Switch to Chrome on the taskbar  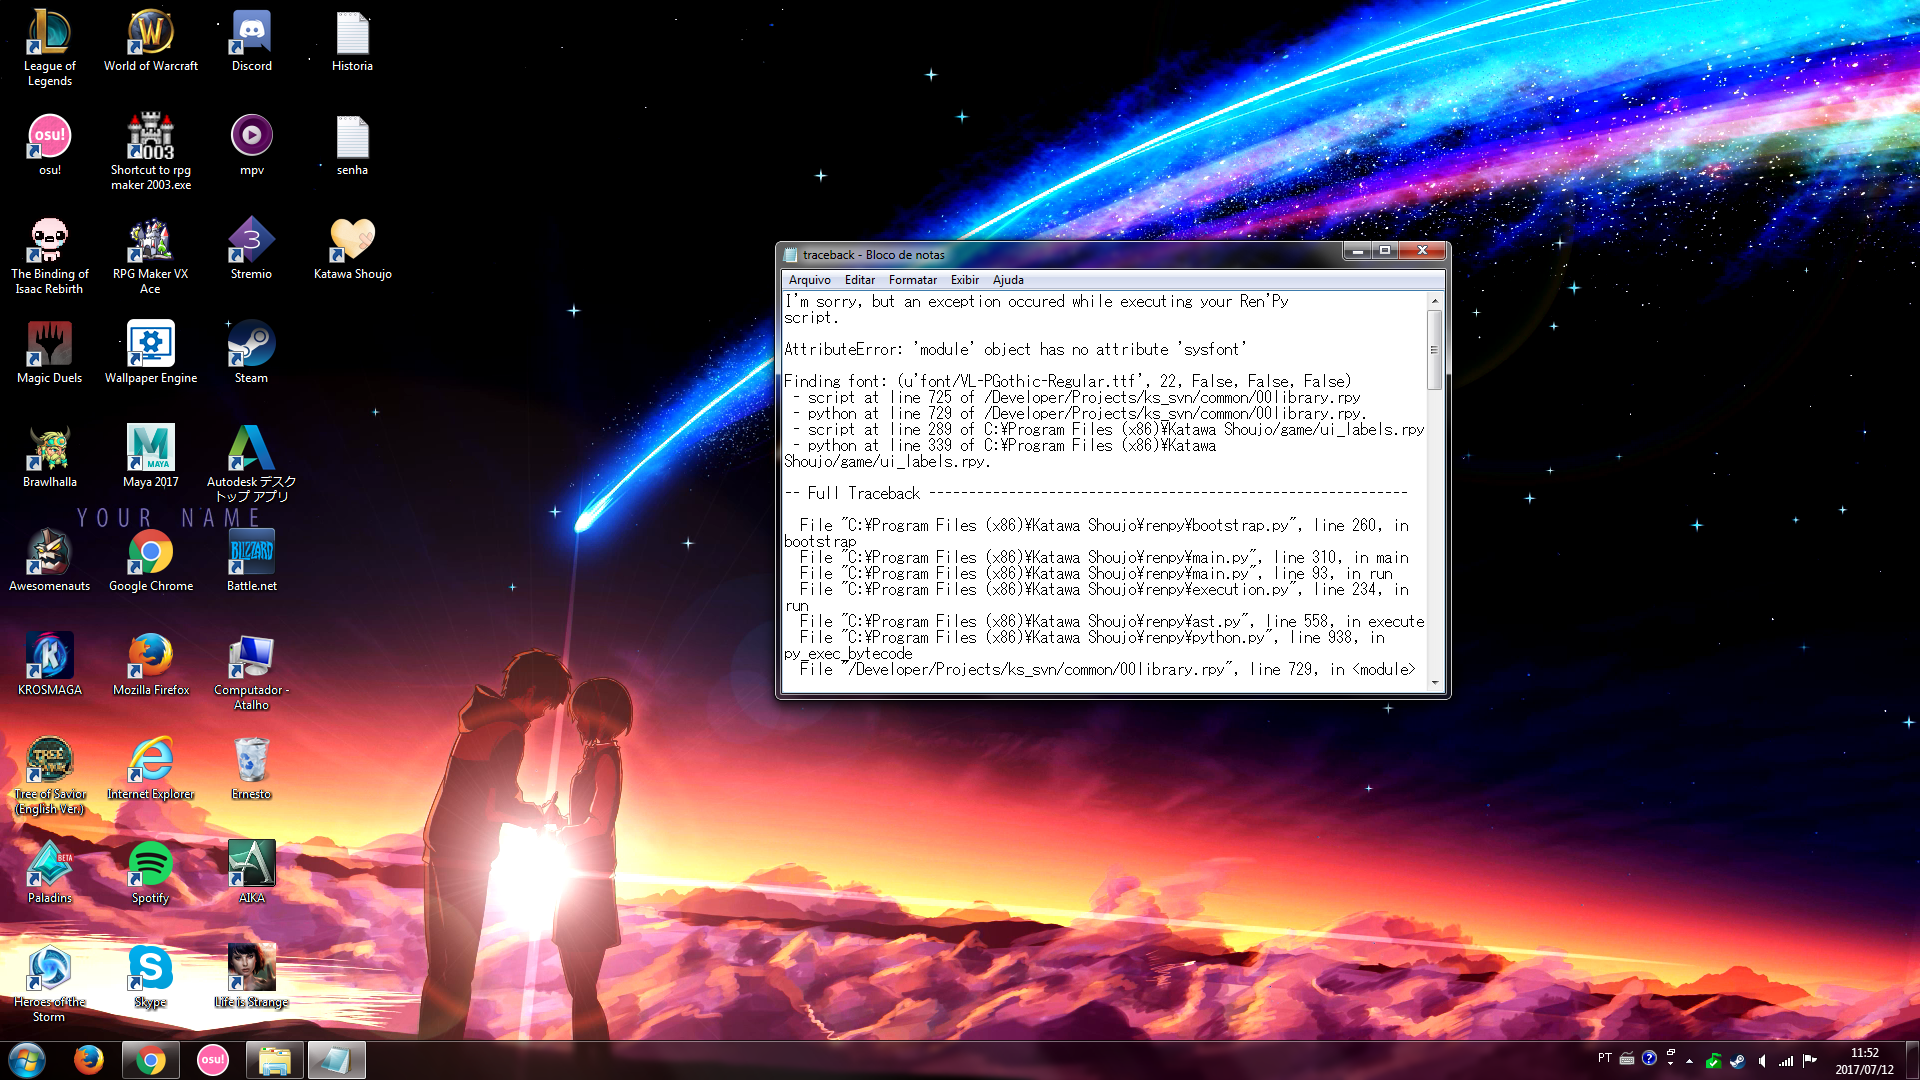pyautogui.click(x=151, y=1060)
